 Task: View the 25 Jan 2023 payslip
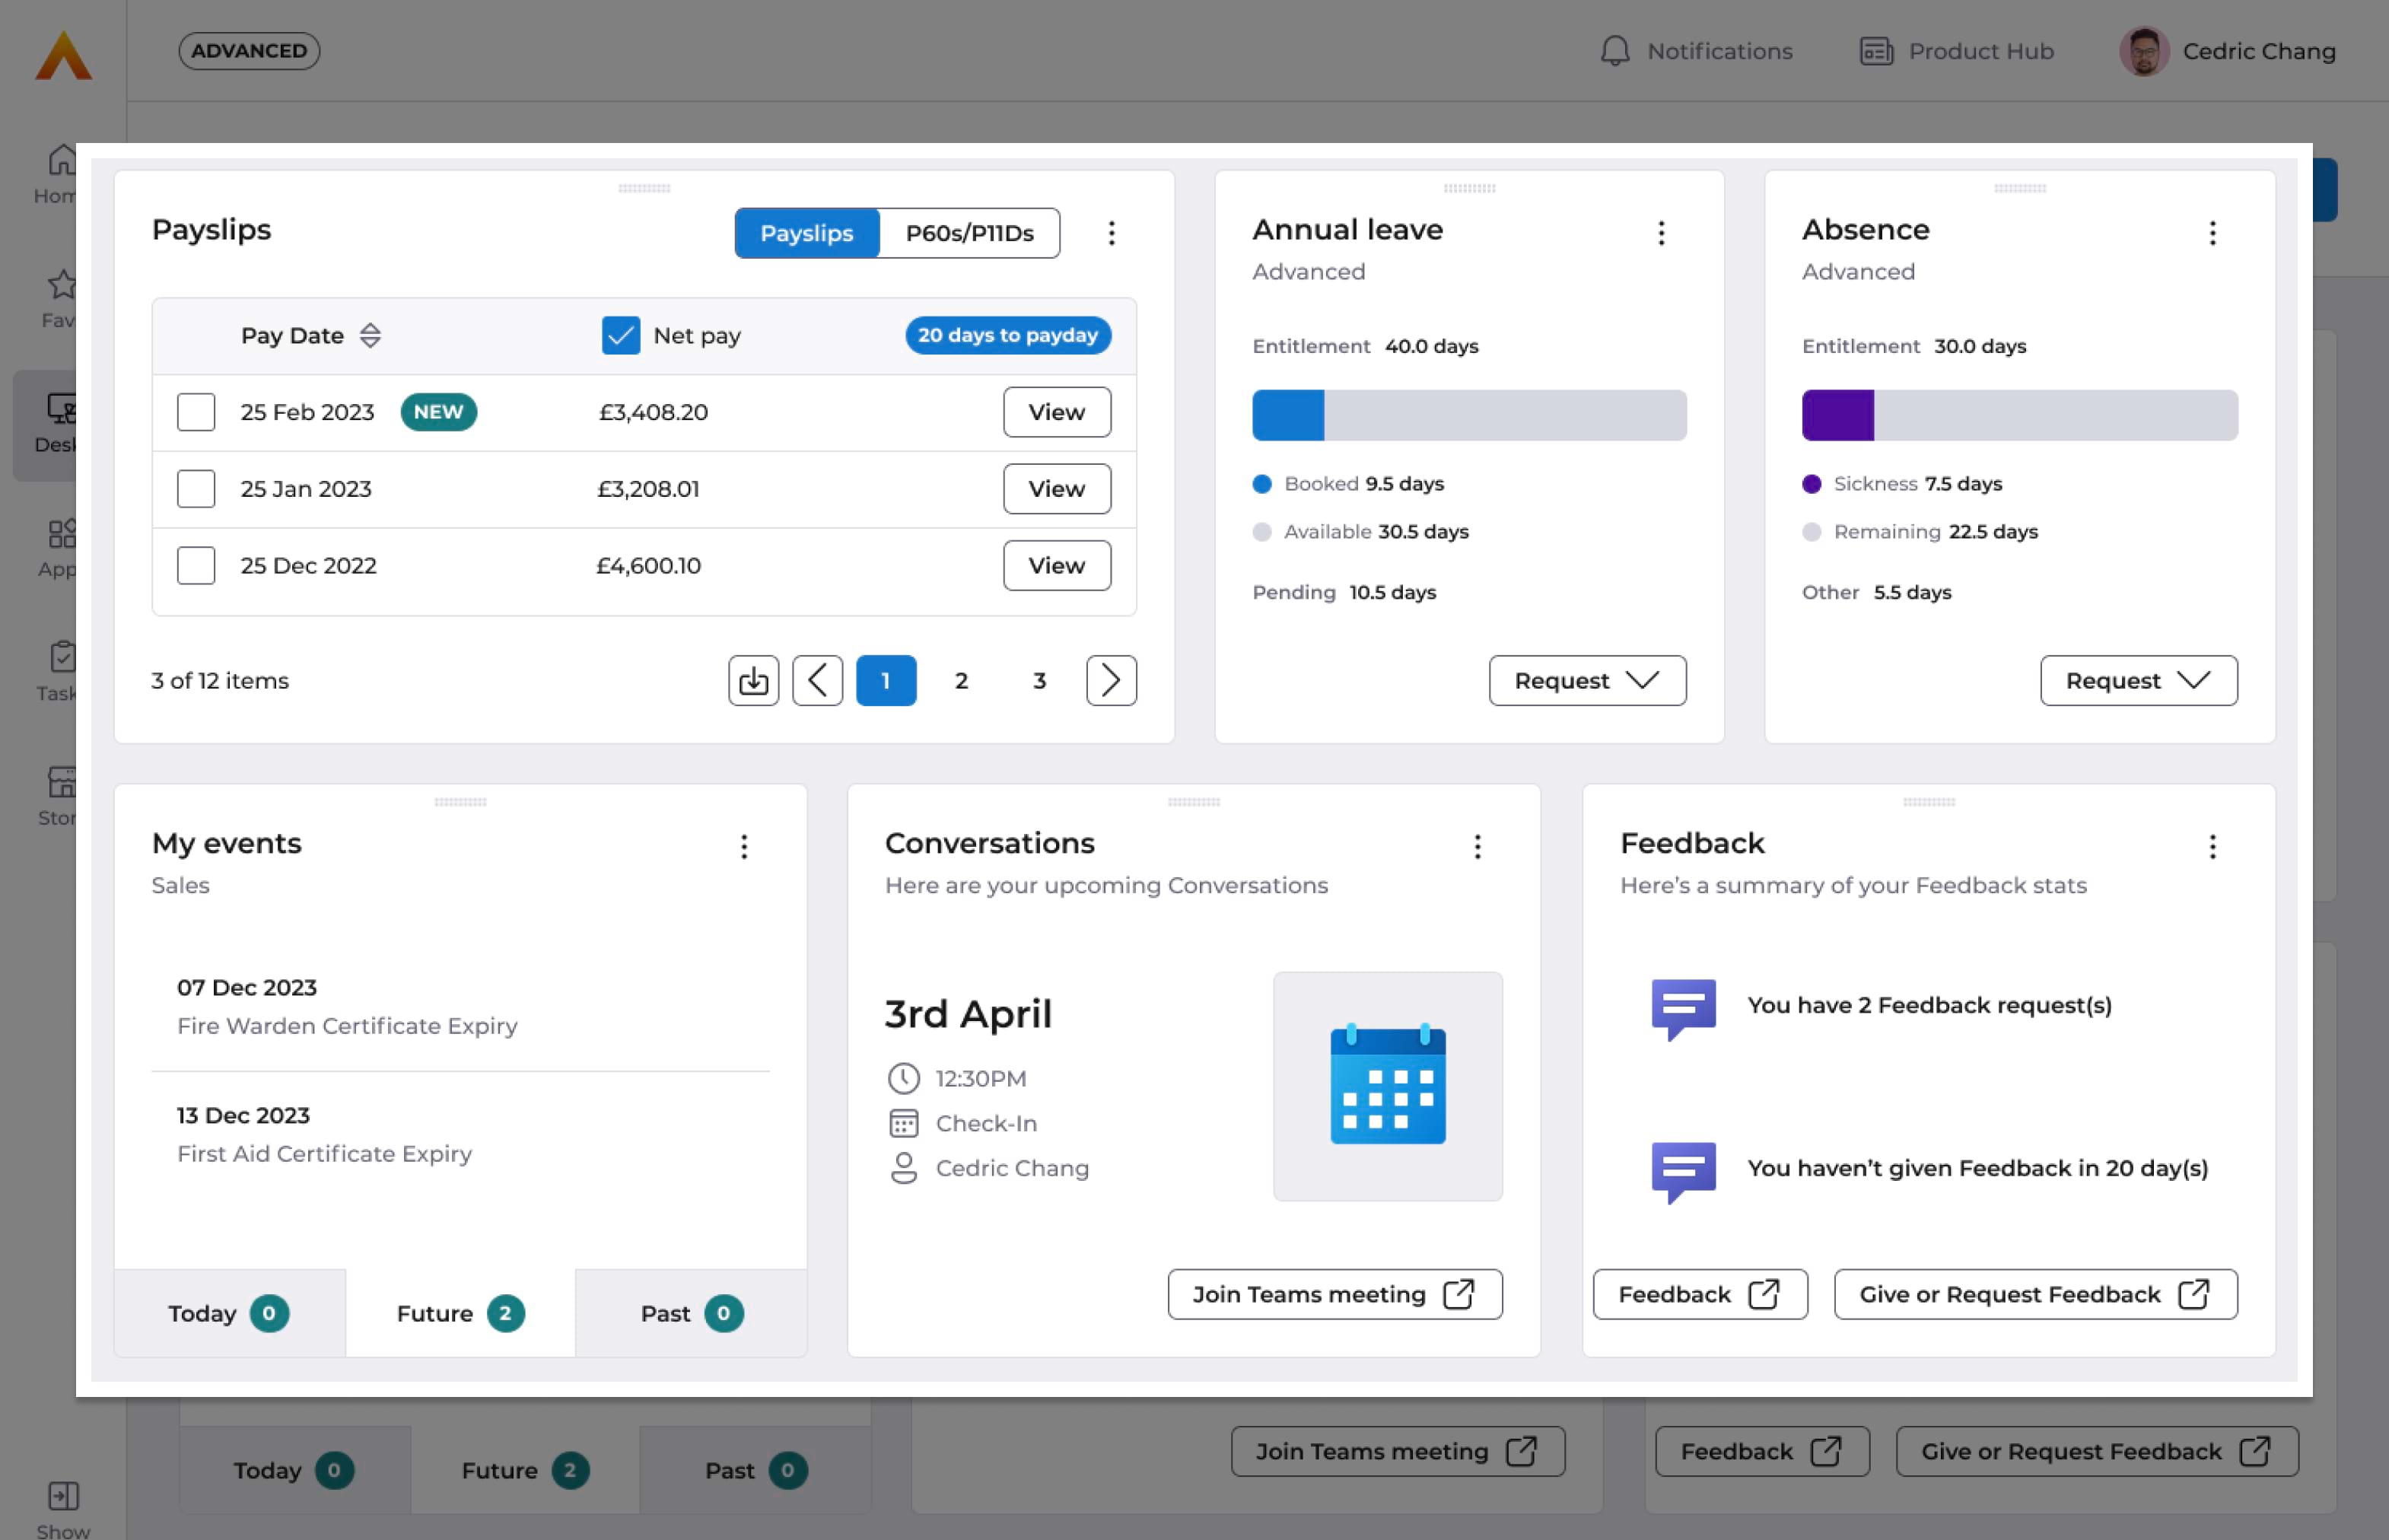point(1057,489)
